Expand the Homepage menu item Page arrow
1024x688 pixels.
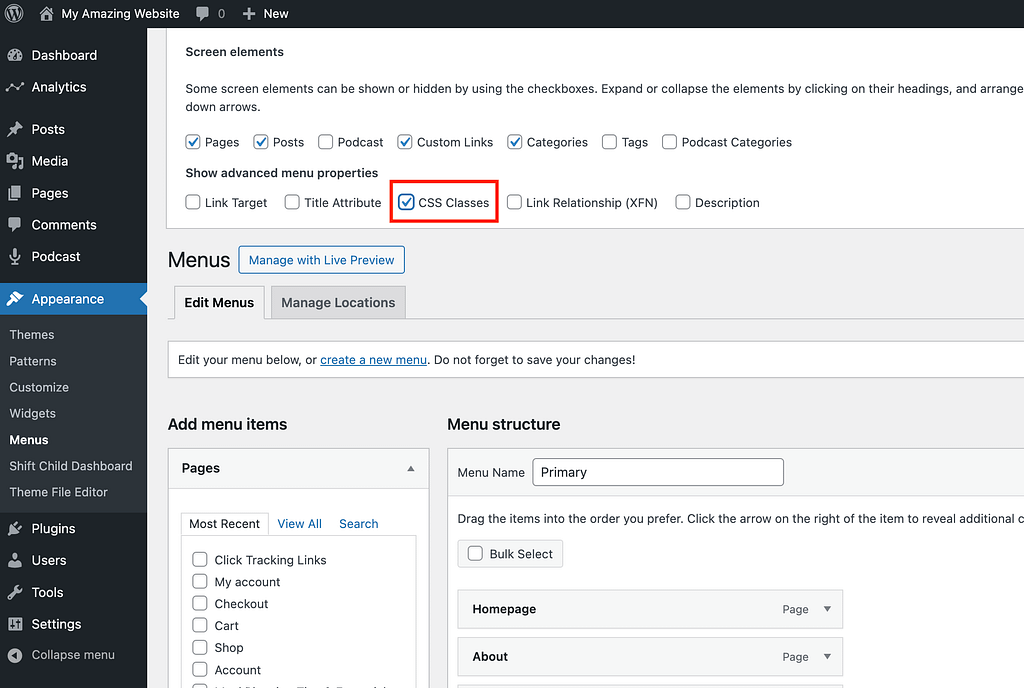point(826,609)
